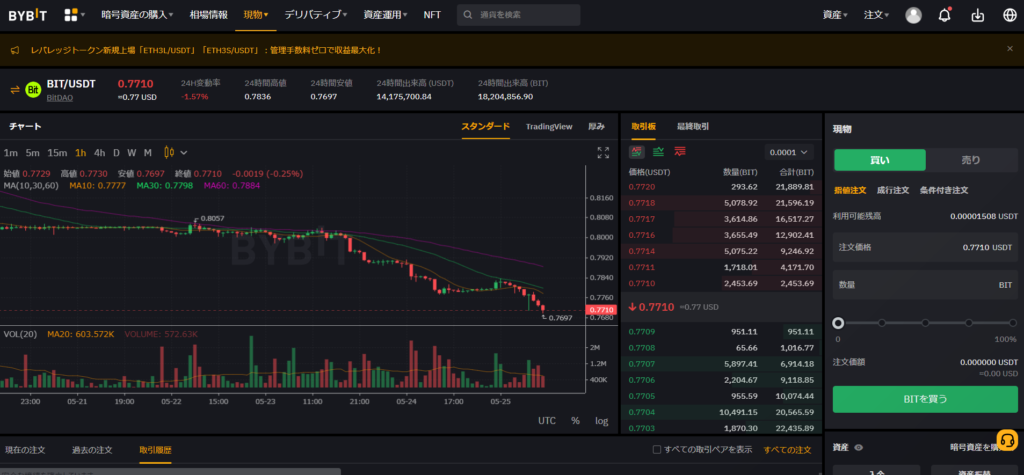Click the trading pair swap arrows icon
Viewport: 1024px width, 475px height.
(15, 90)
